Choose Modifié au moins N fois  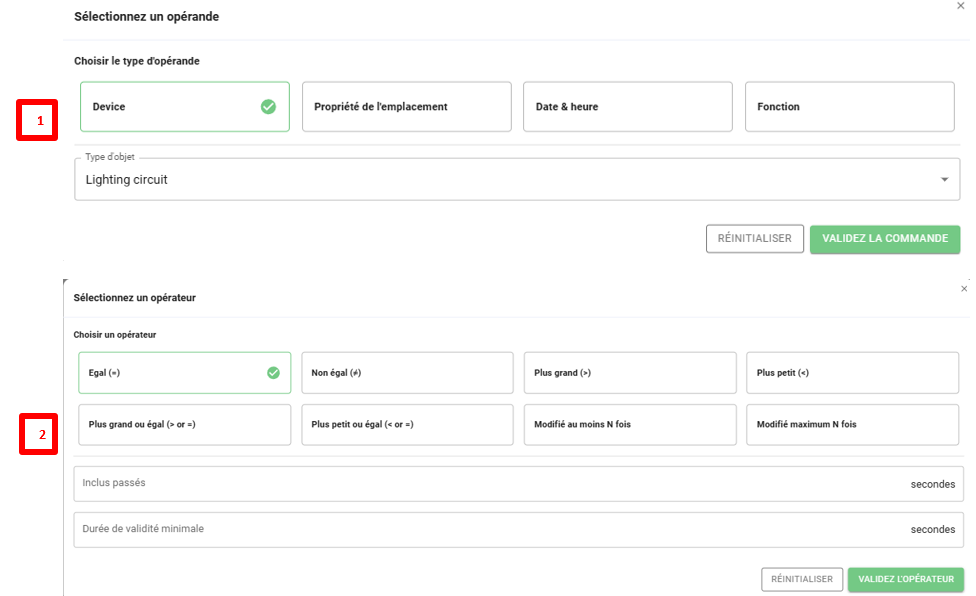point(629,424)
